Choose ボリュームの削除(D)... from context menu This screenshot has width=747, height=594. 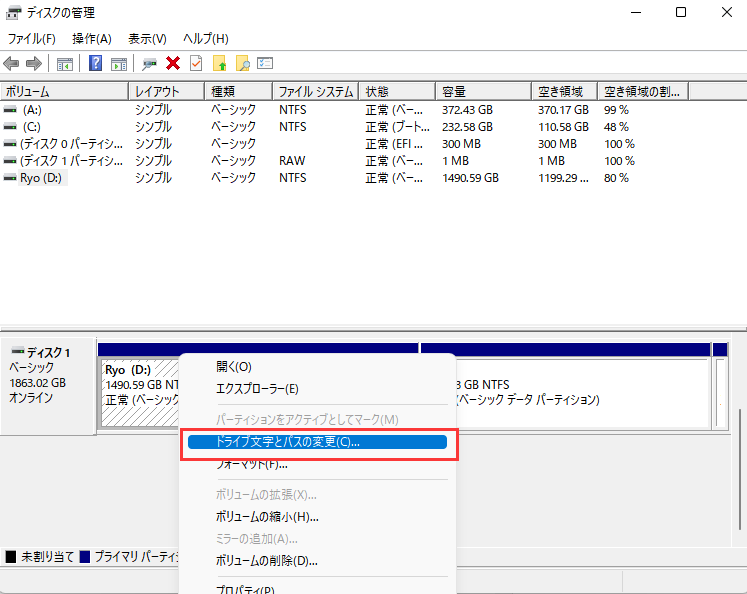(267, 560)
